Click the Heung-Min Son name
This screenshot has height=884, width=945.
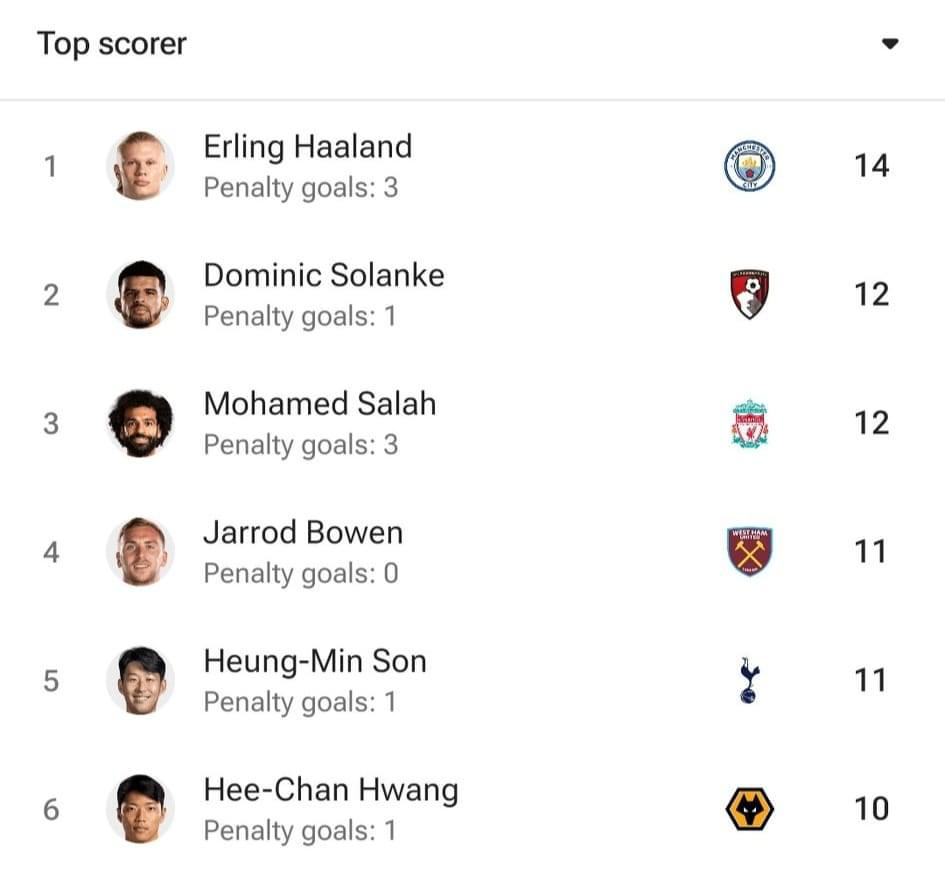(x=315, y=661)
